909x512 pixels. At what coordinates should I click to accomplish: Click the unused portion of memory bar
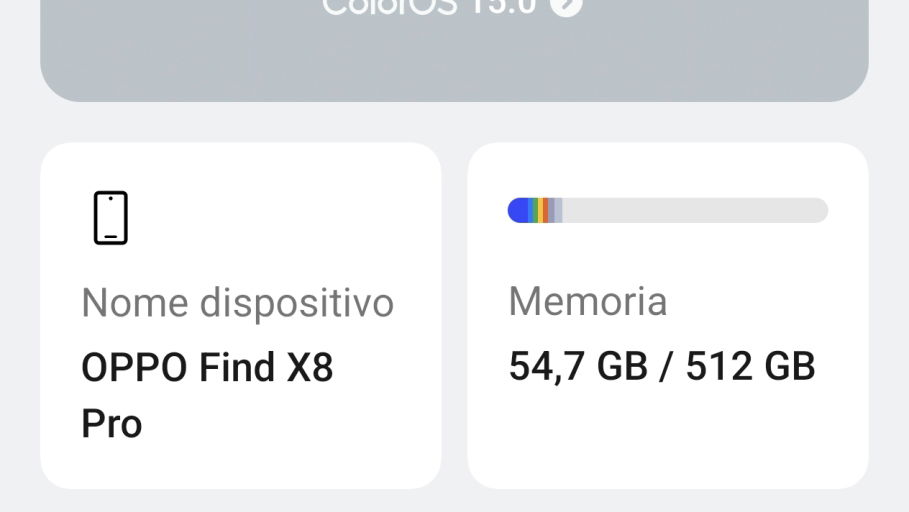click(x=695, y=210)
